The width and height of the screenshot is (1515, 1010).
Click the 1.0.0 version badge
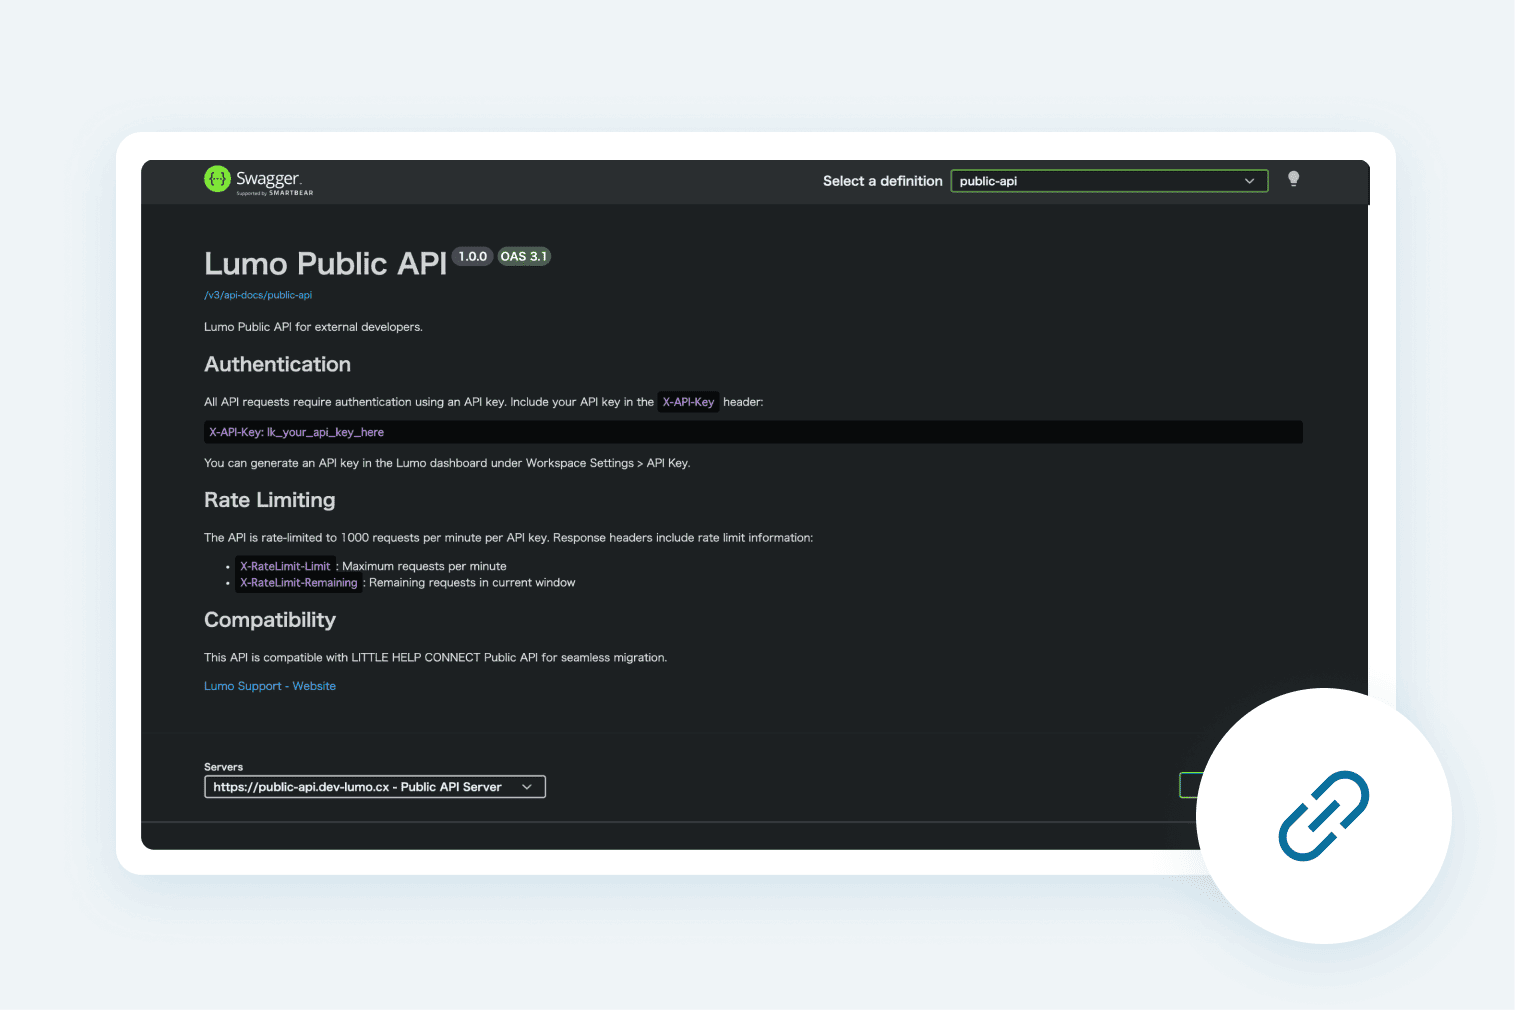(x=472, y=256)
